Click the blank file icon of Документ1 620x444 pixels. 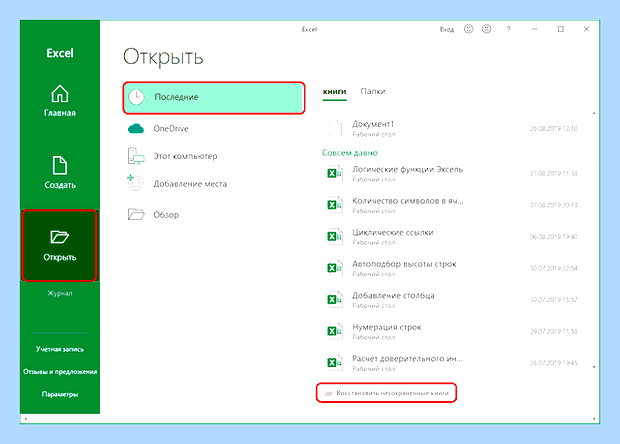click(x=335, y=128)
